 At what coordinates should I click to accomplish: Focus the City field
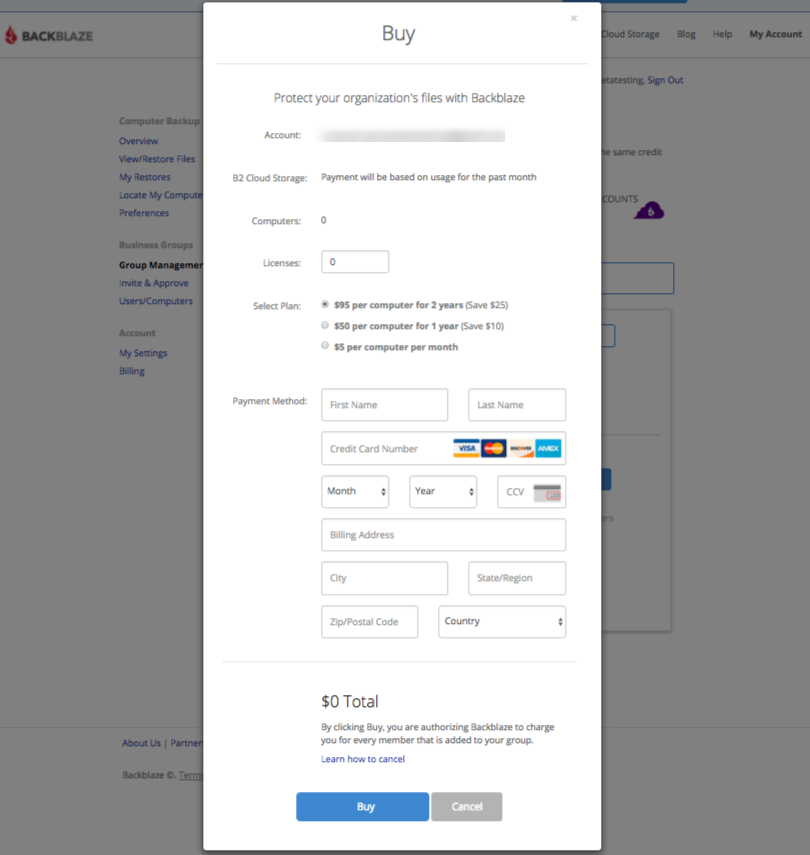click(x=385, y=578)
